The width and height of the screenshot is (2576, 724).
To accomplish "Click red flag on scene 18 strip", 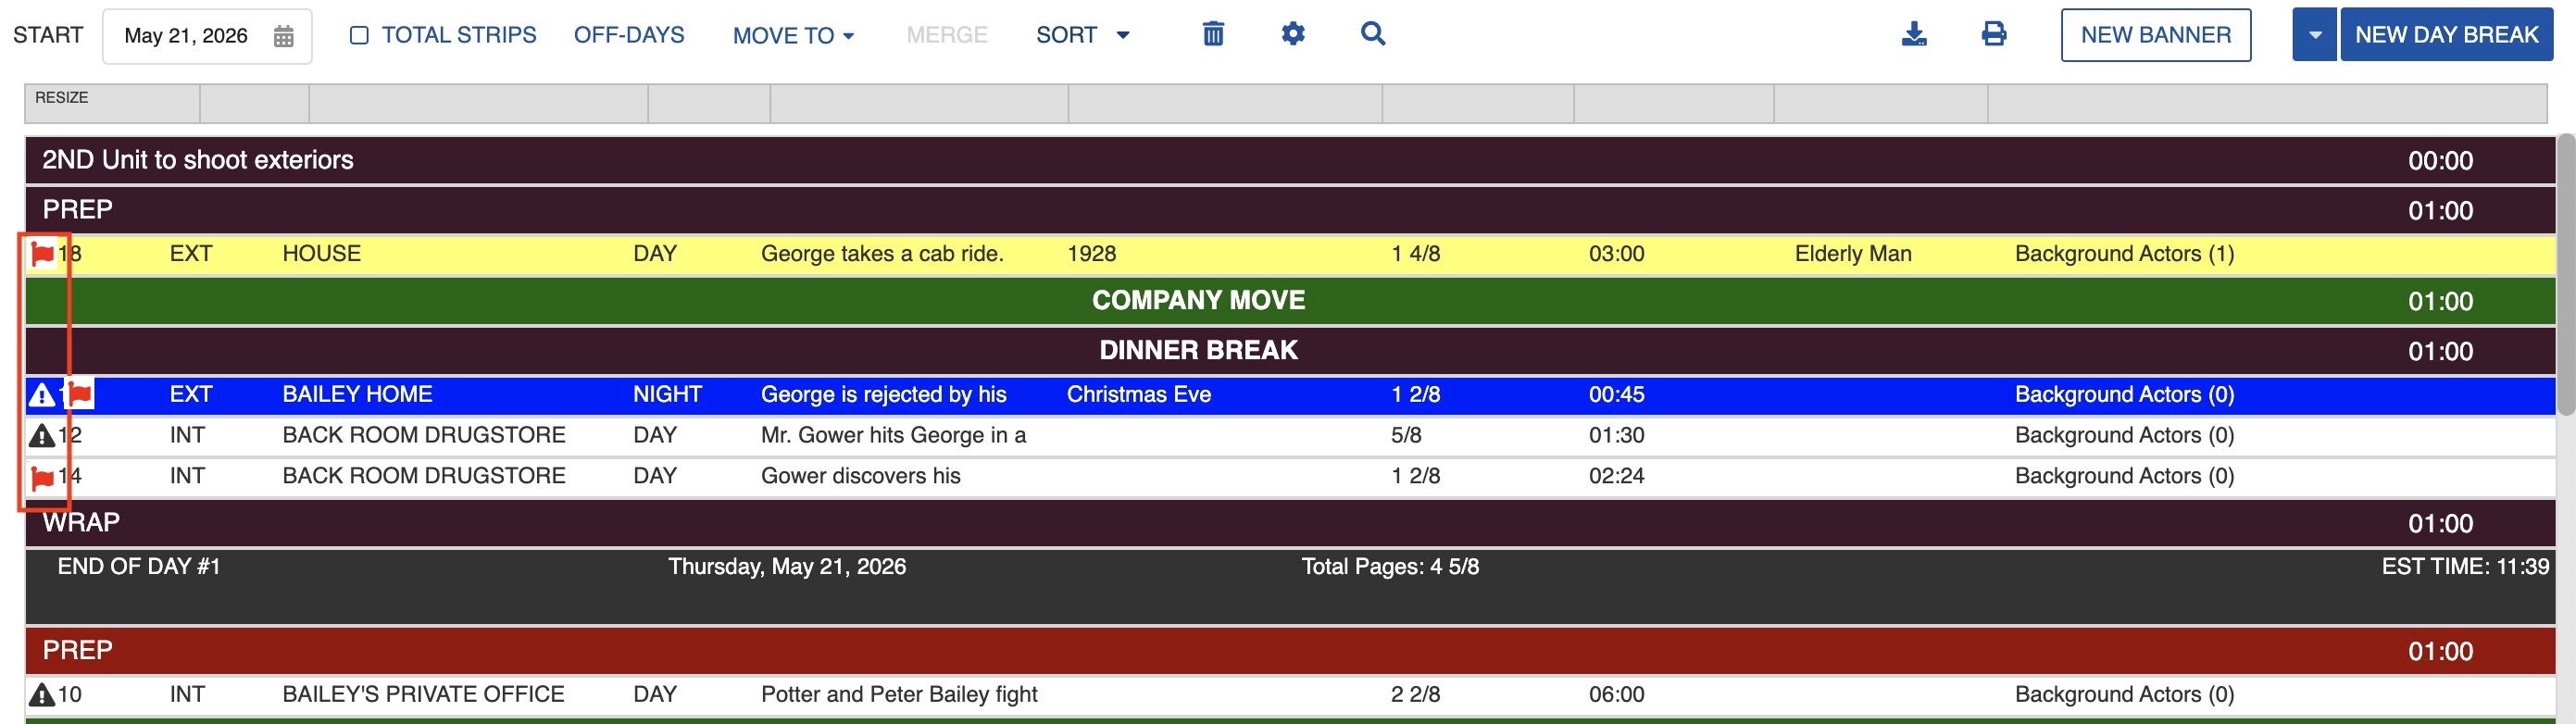I will pos(42,254).
